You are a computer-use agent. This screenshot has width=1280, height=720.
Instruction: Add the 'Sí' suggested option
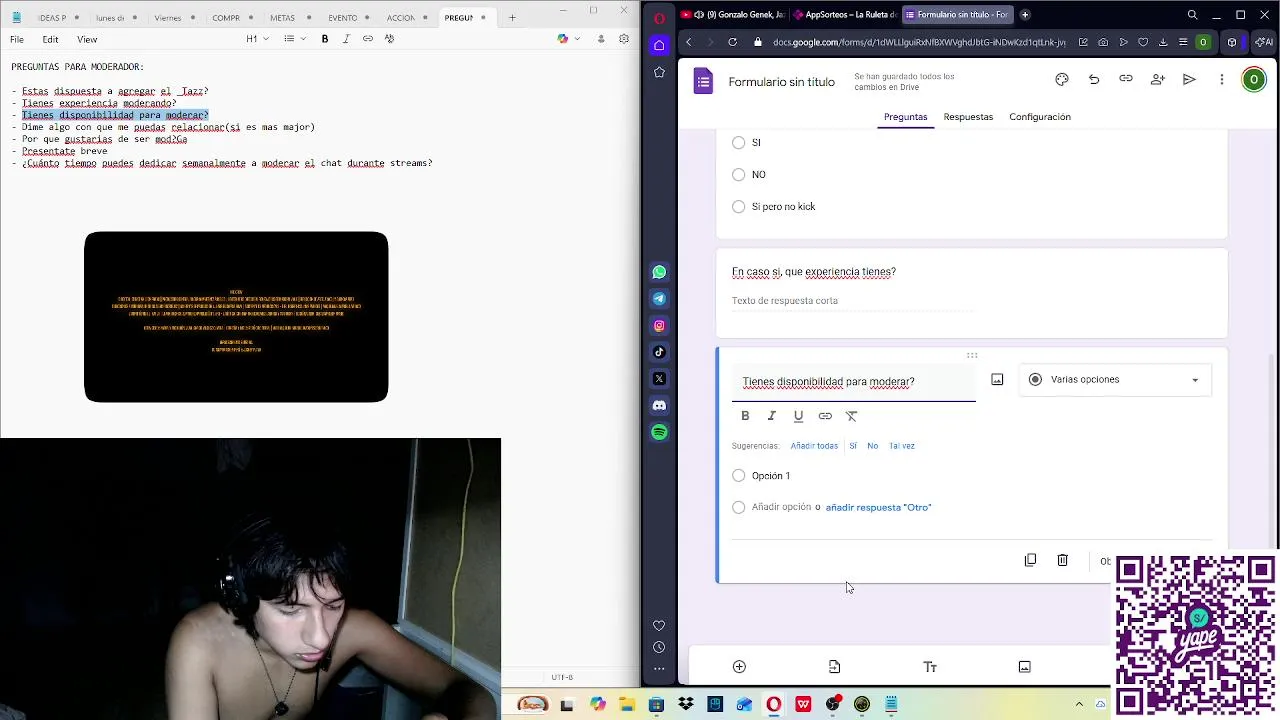pyautogui.click(x=853, y=446)
